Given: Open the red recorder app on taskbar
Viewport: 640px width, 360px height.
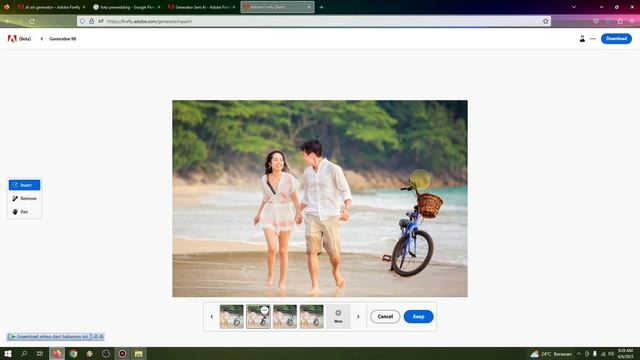Looking at the screenshot, I should pyautogui.click(x=122, y=353).
